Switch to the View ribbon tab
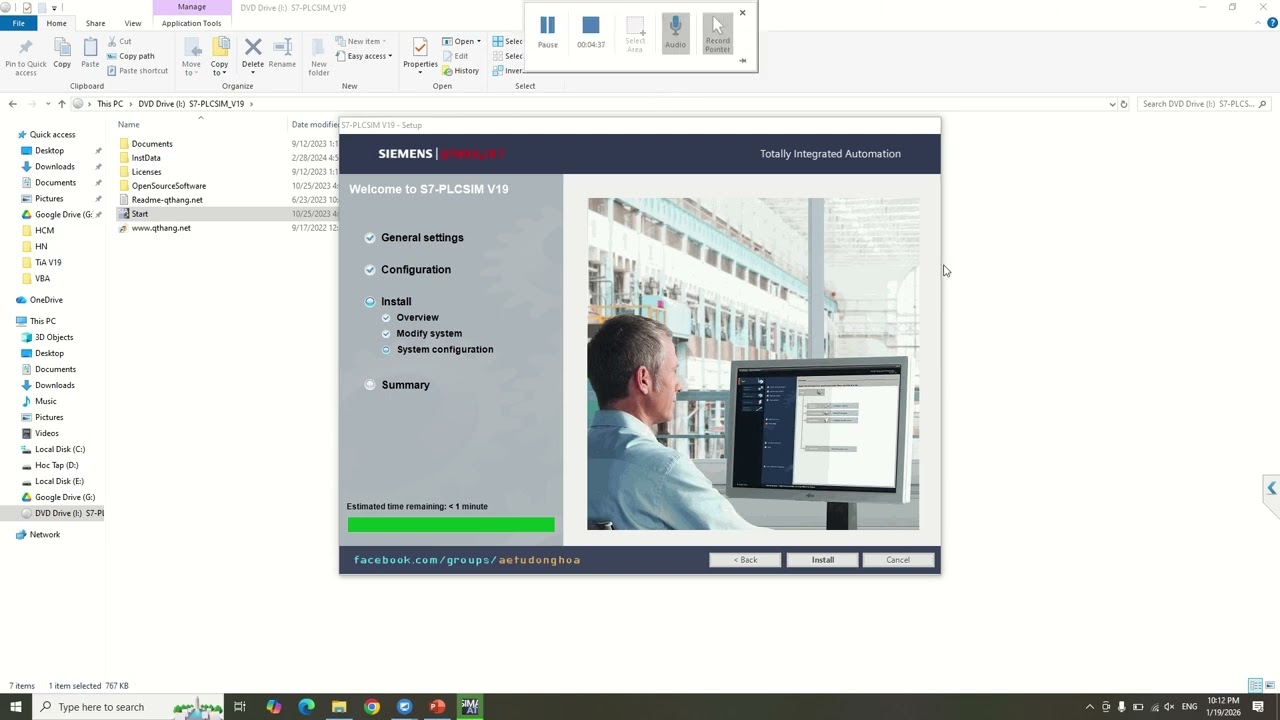 point(133,23)
